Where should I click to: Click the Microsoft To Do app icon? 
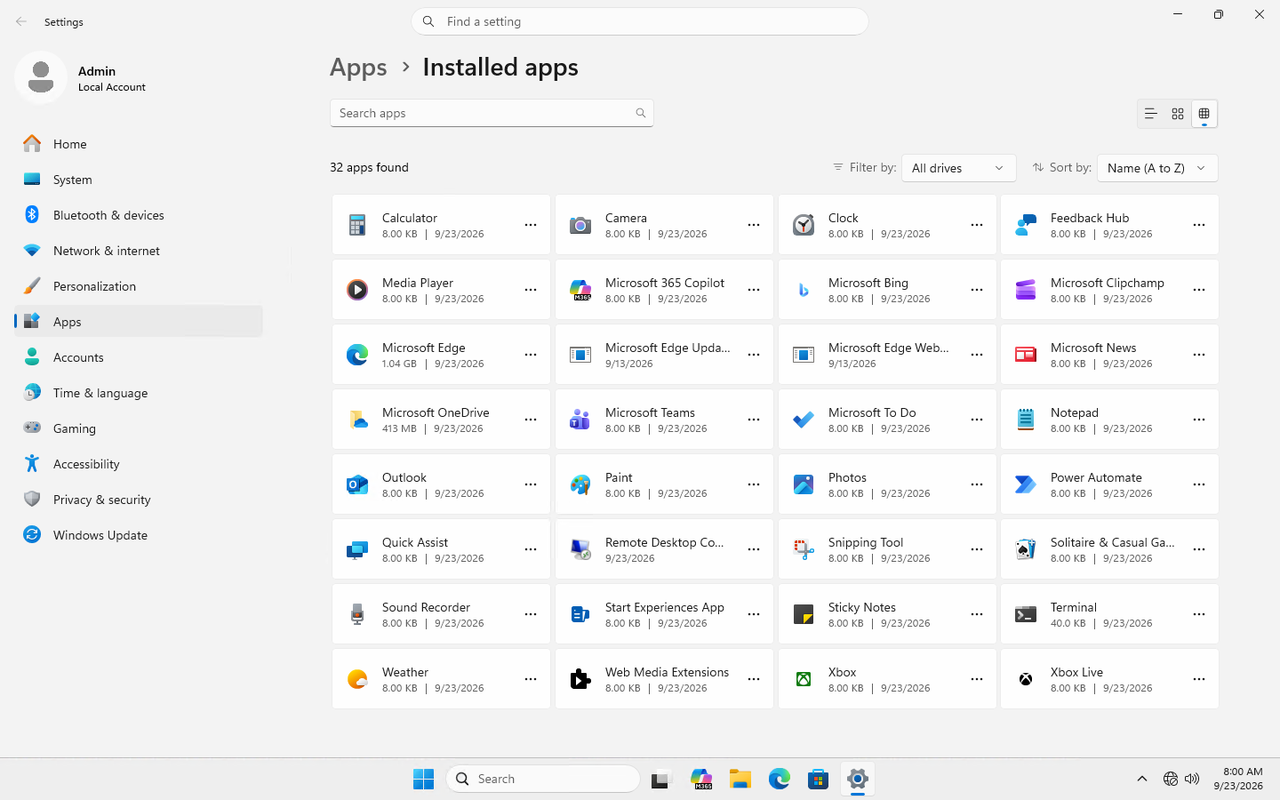click(x=803, y=420)
